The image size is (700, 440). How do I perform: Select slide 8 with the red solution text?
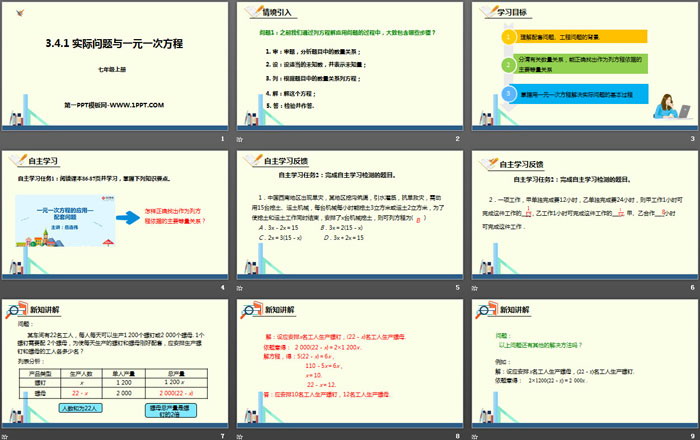click(349, 367)
